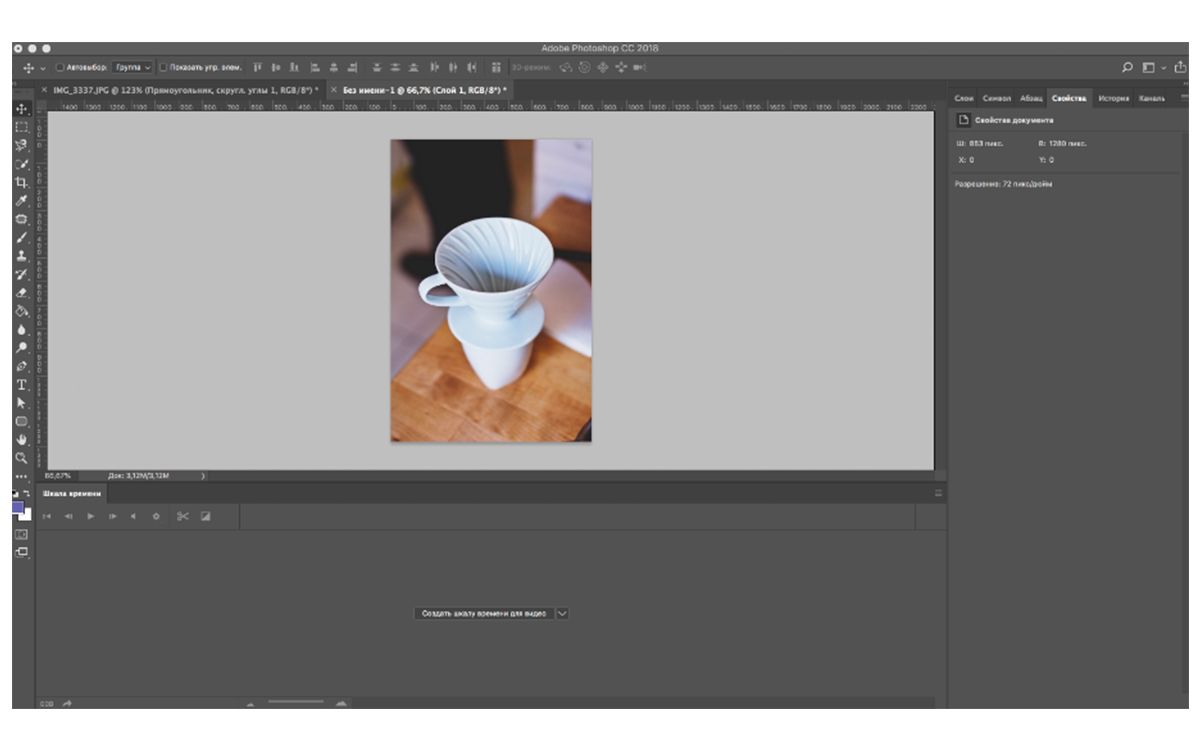
Task: Select the Blur tool drop icon
Action: click(21, 329)
